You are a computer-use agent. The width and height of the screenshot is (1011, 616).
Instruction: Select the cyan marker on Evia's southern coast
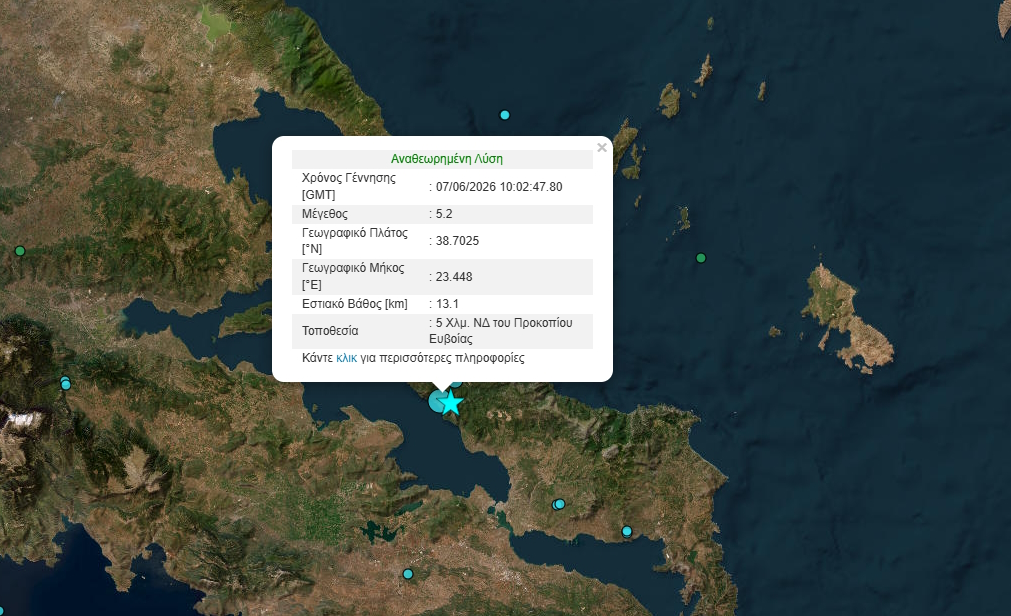point(627,531)
